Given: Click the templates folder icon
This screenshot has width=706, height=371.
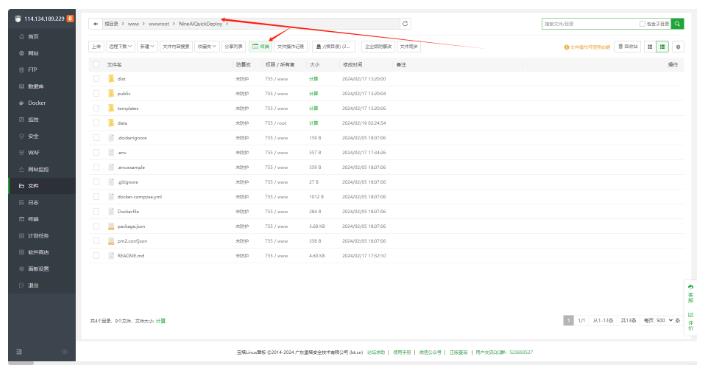Looking at the screenshot, I should click(x=111, y=108).
